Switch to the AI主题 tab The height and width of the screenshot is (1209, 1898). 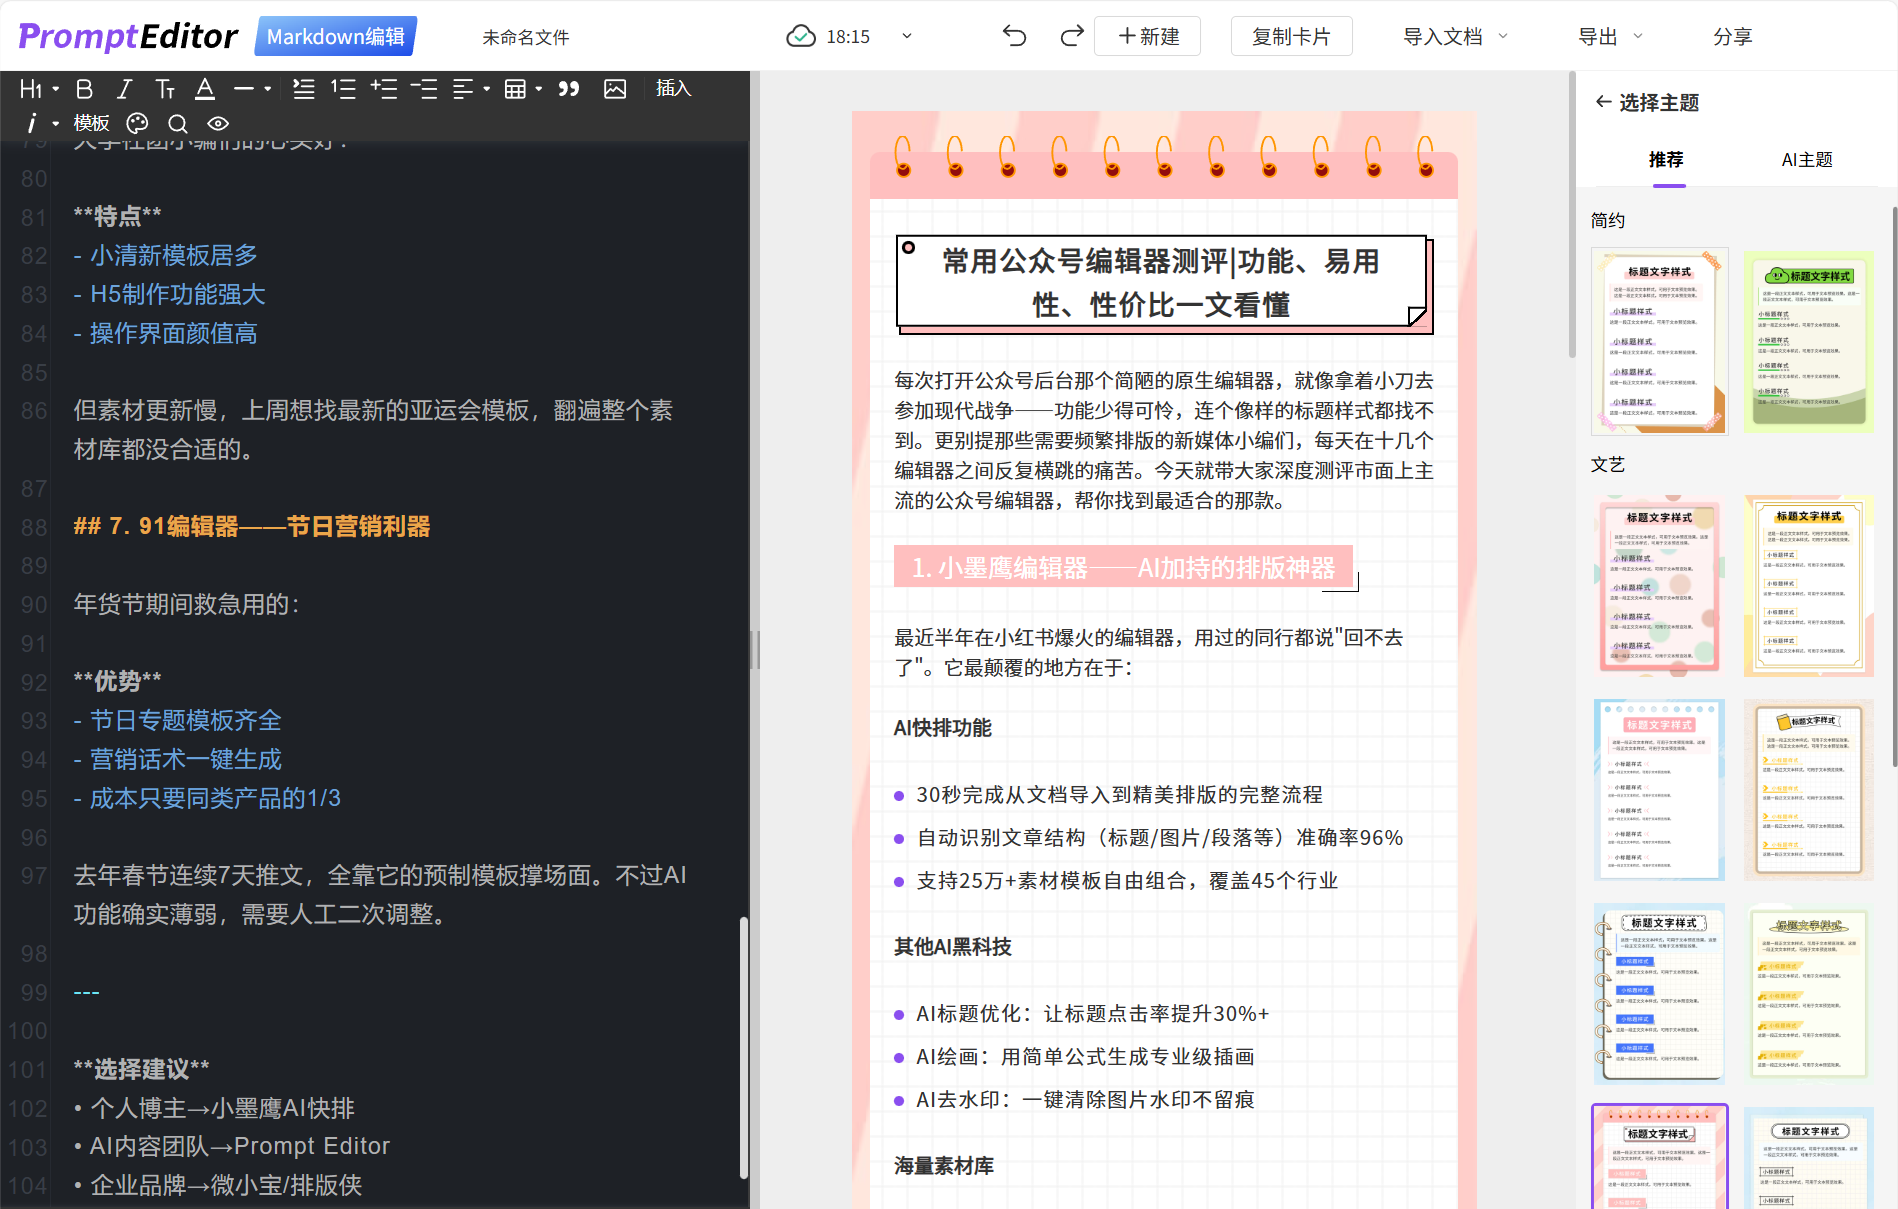tap(1807, 160)
